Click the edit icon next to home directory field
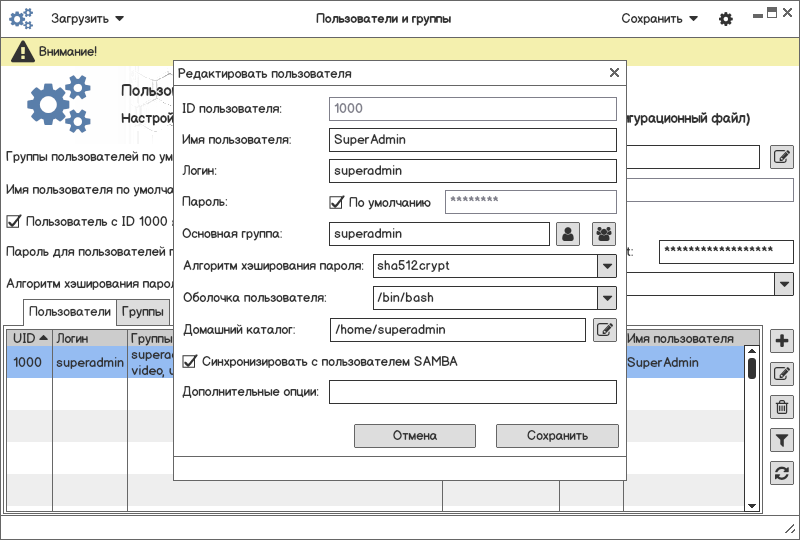 [605, 330]
